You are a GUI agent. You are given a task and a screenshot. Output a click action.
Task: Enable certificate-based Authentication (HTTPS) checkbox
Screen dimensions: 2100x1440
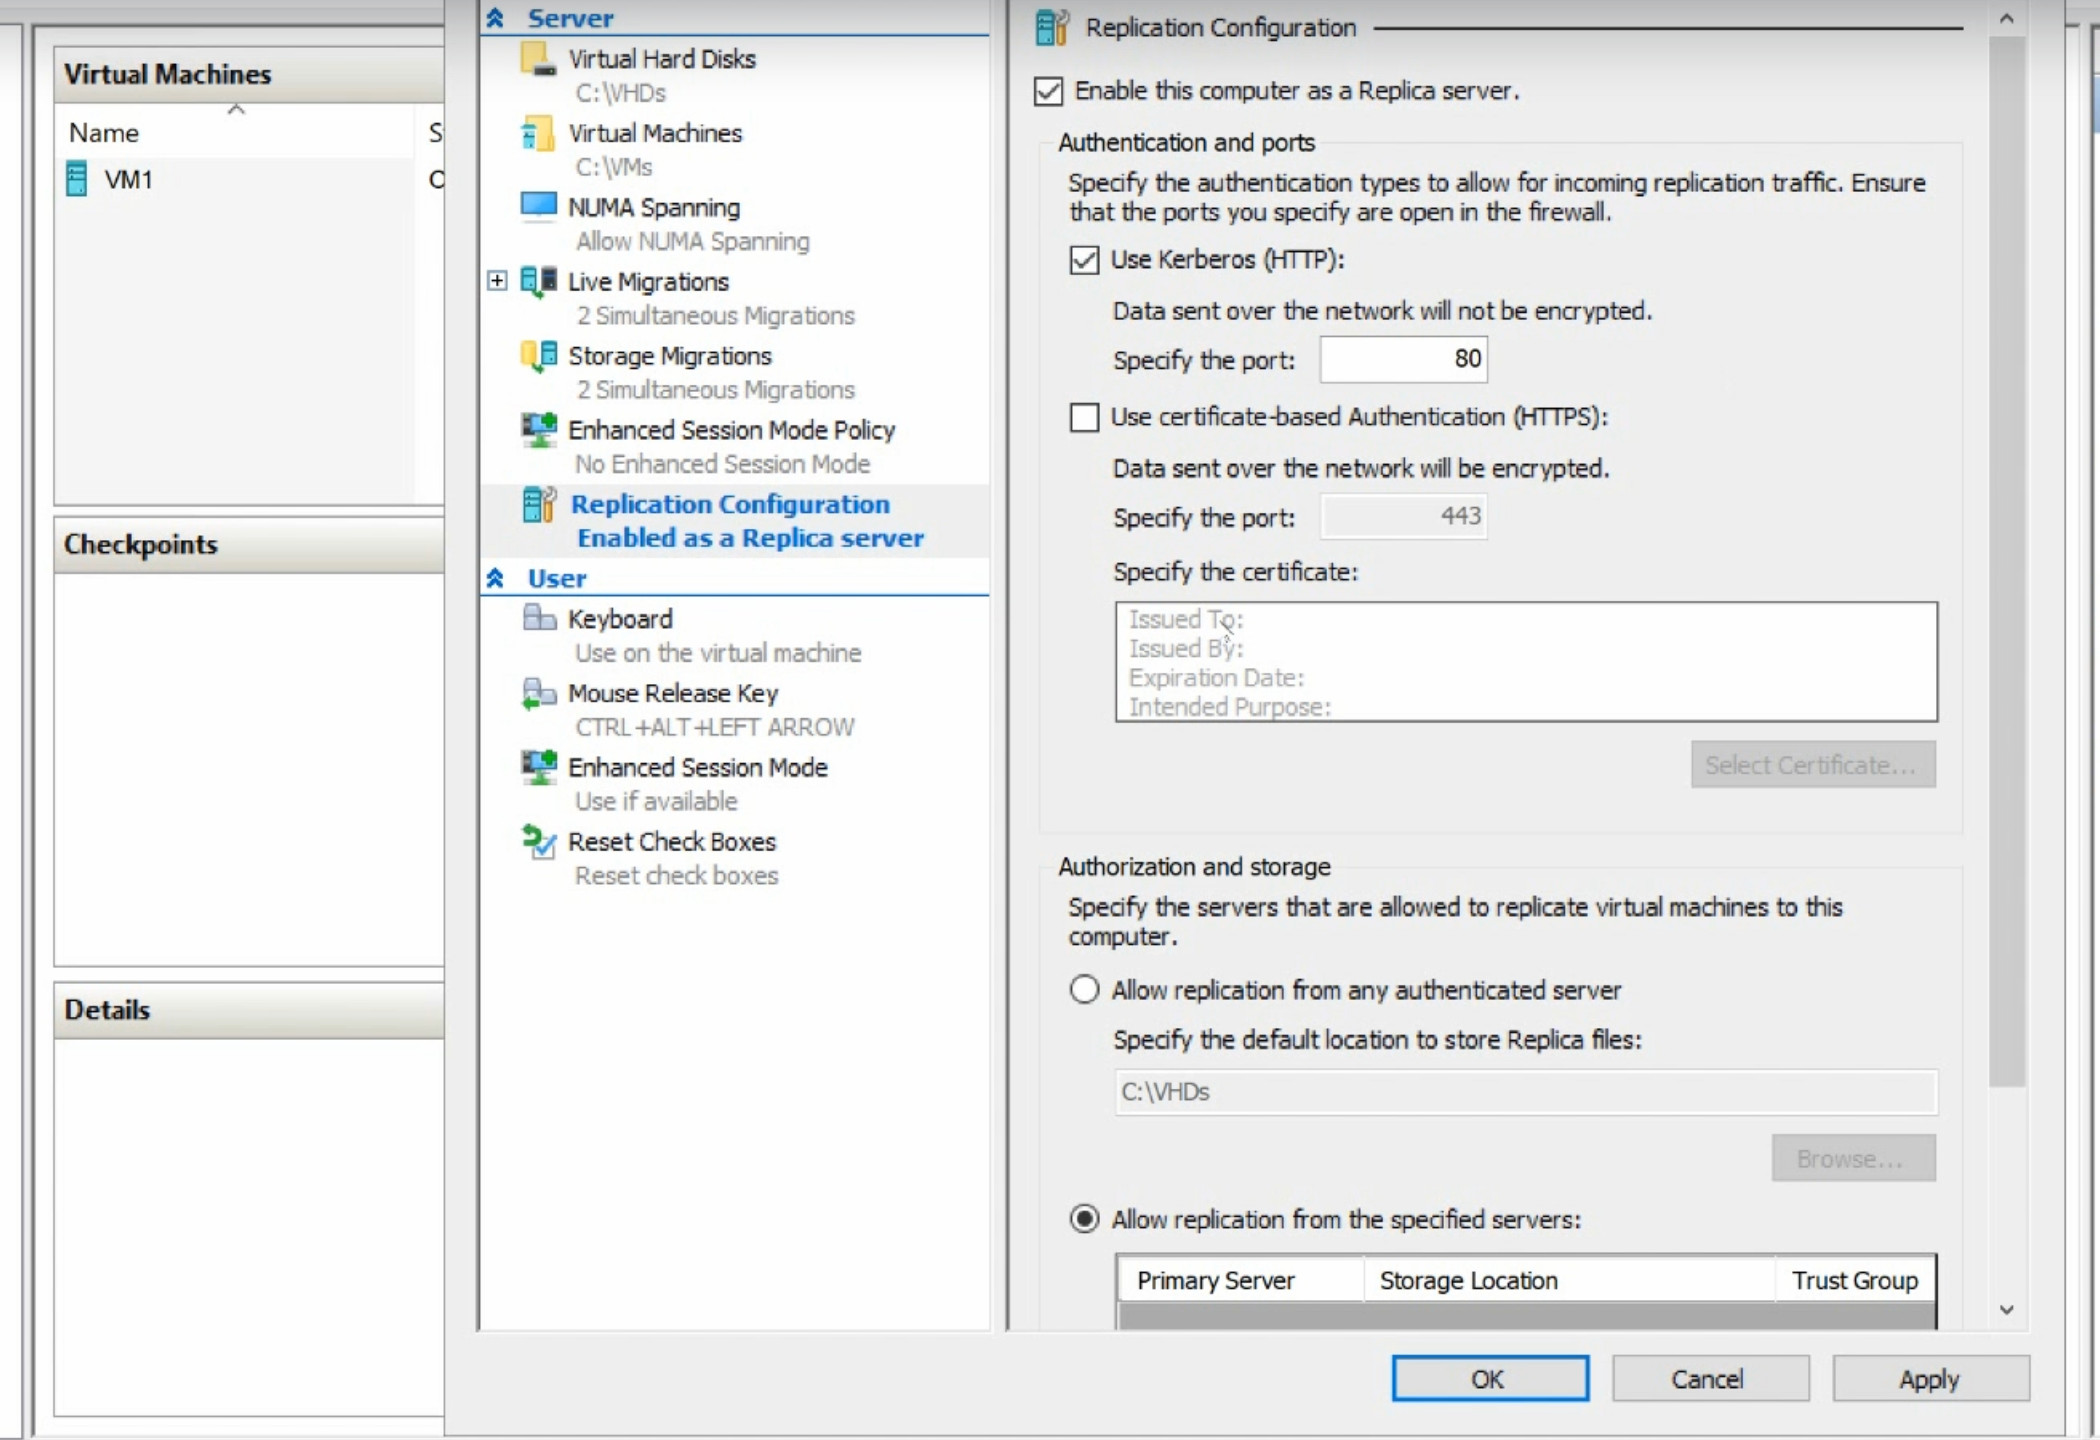(x=1084, y=417)
